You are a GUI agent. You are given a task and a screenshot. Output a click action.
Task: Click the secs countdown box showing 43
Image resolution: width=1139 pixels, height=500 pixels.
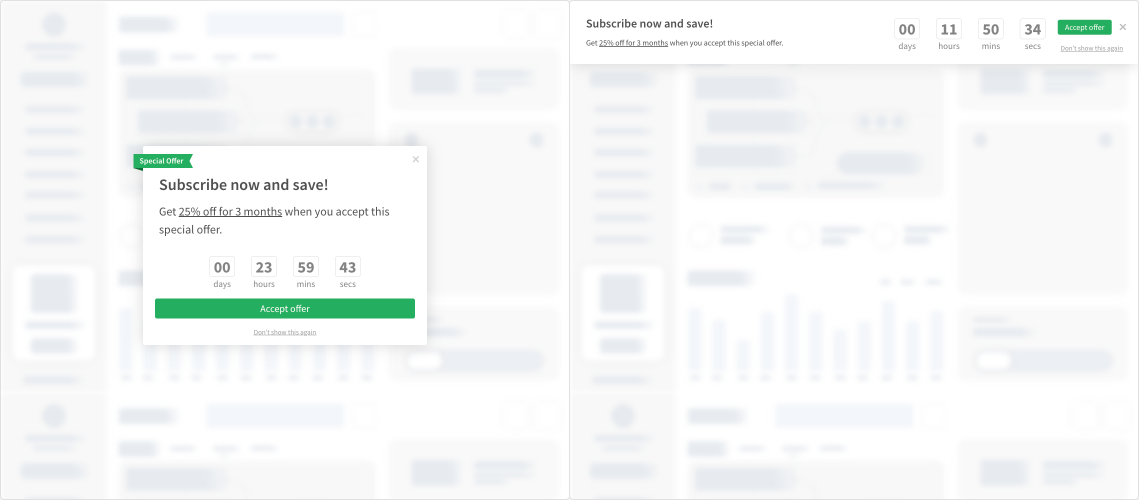click(x=347, y=267)
